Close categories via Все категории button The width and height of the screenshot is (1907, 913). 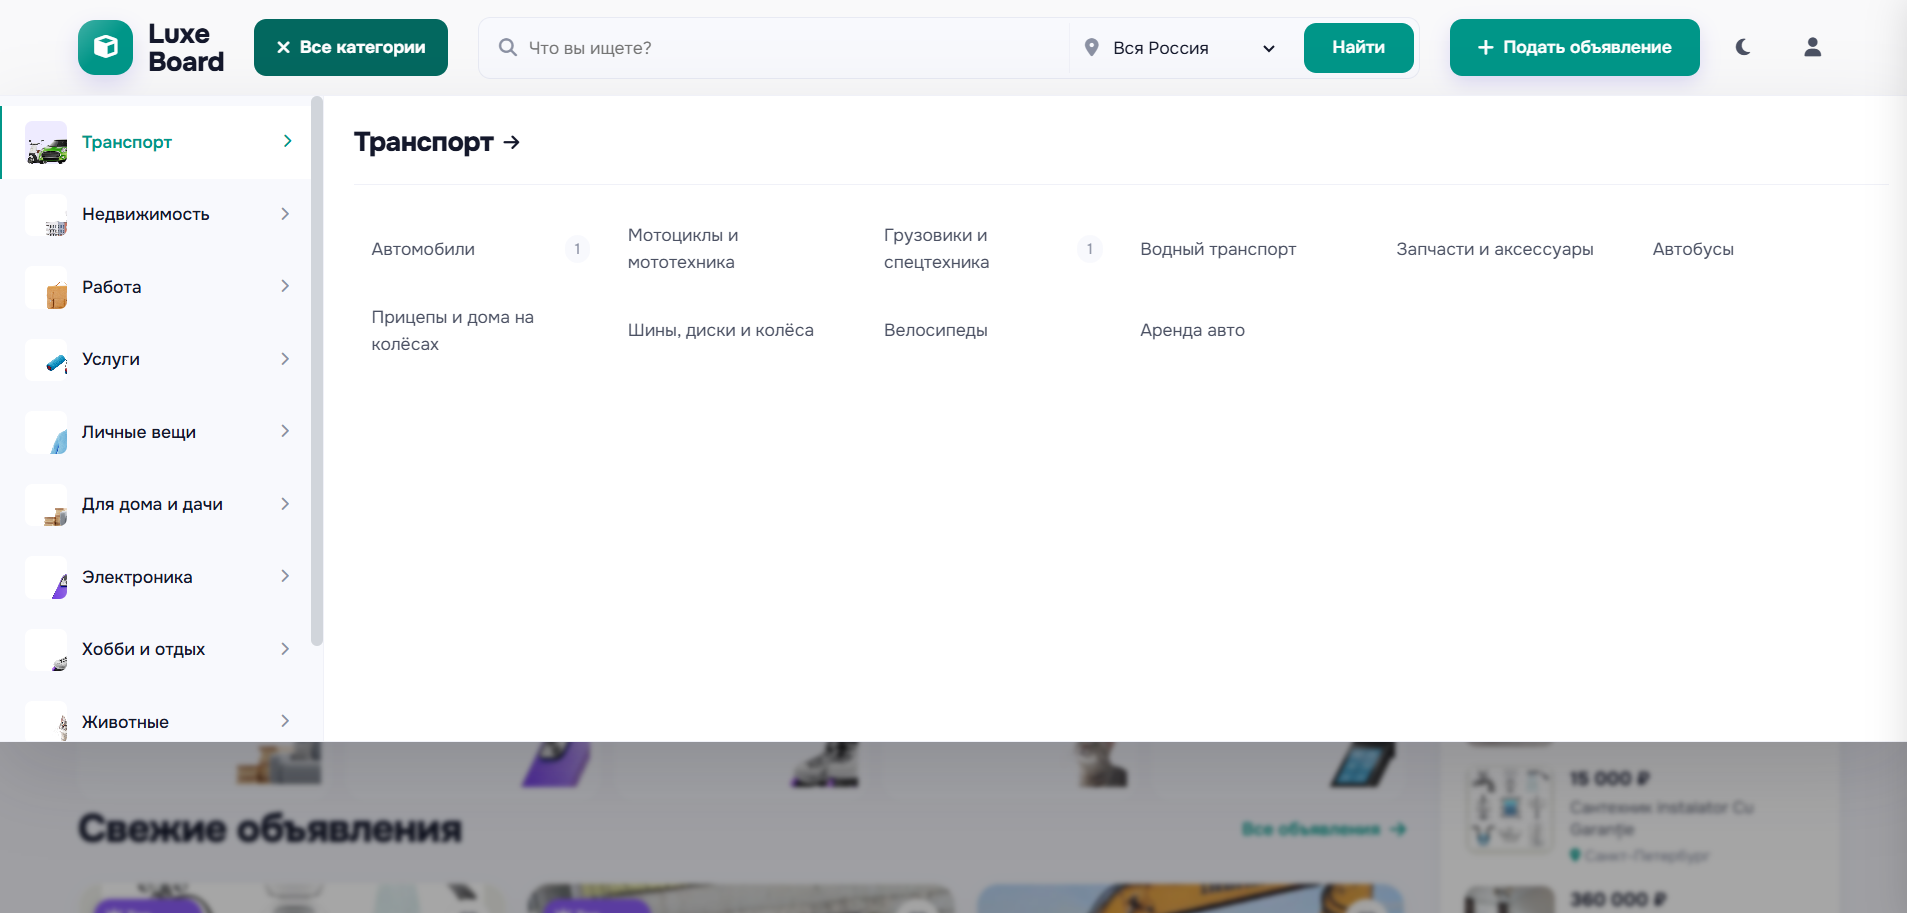coord(350,47)
